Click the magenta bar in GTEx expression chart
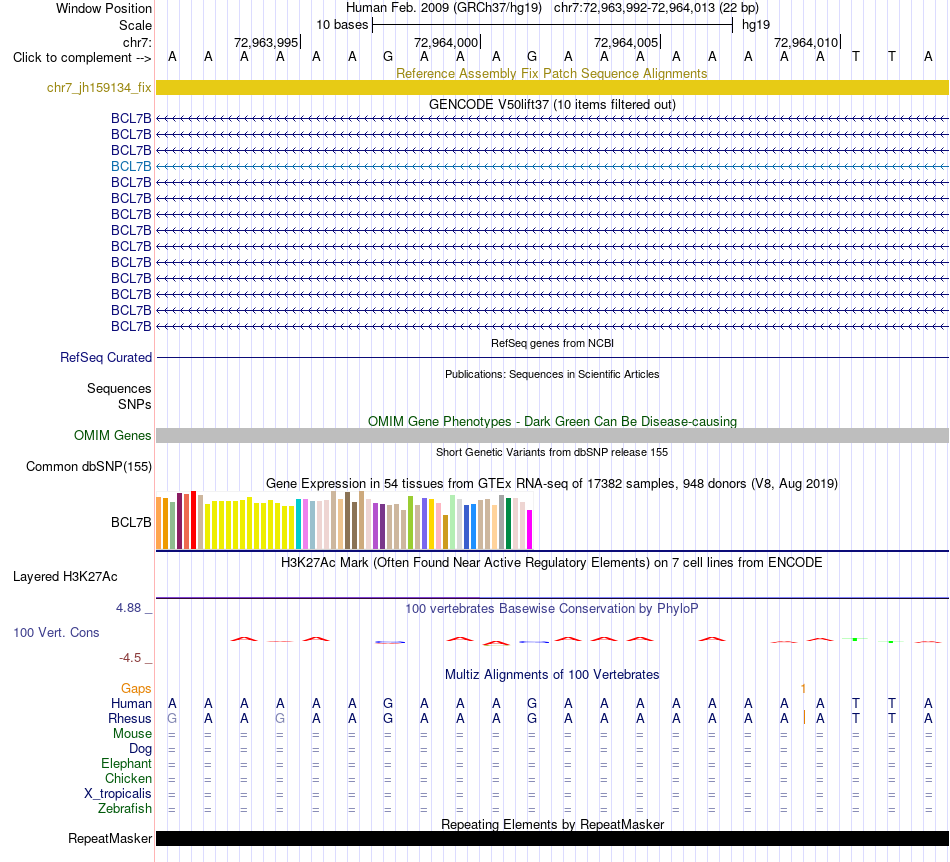The width and height of the screenshot is (950, 862). pos(529,529)
